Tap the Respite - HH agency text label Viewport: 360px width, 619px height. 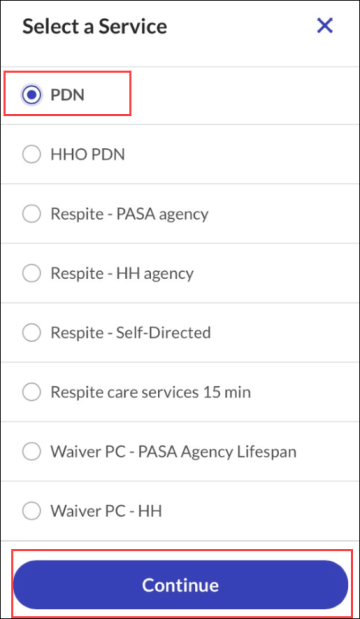coord(122,274)
